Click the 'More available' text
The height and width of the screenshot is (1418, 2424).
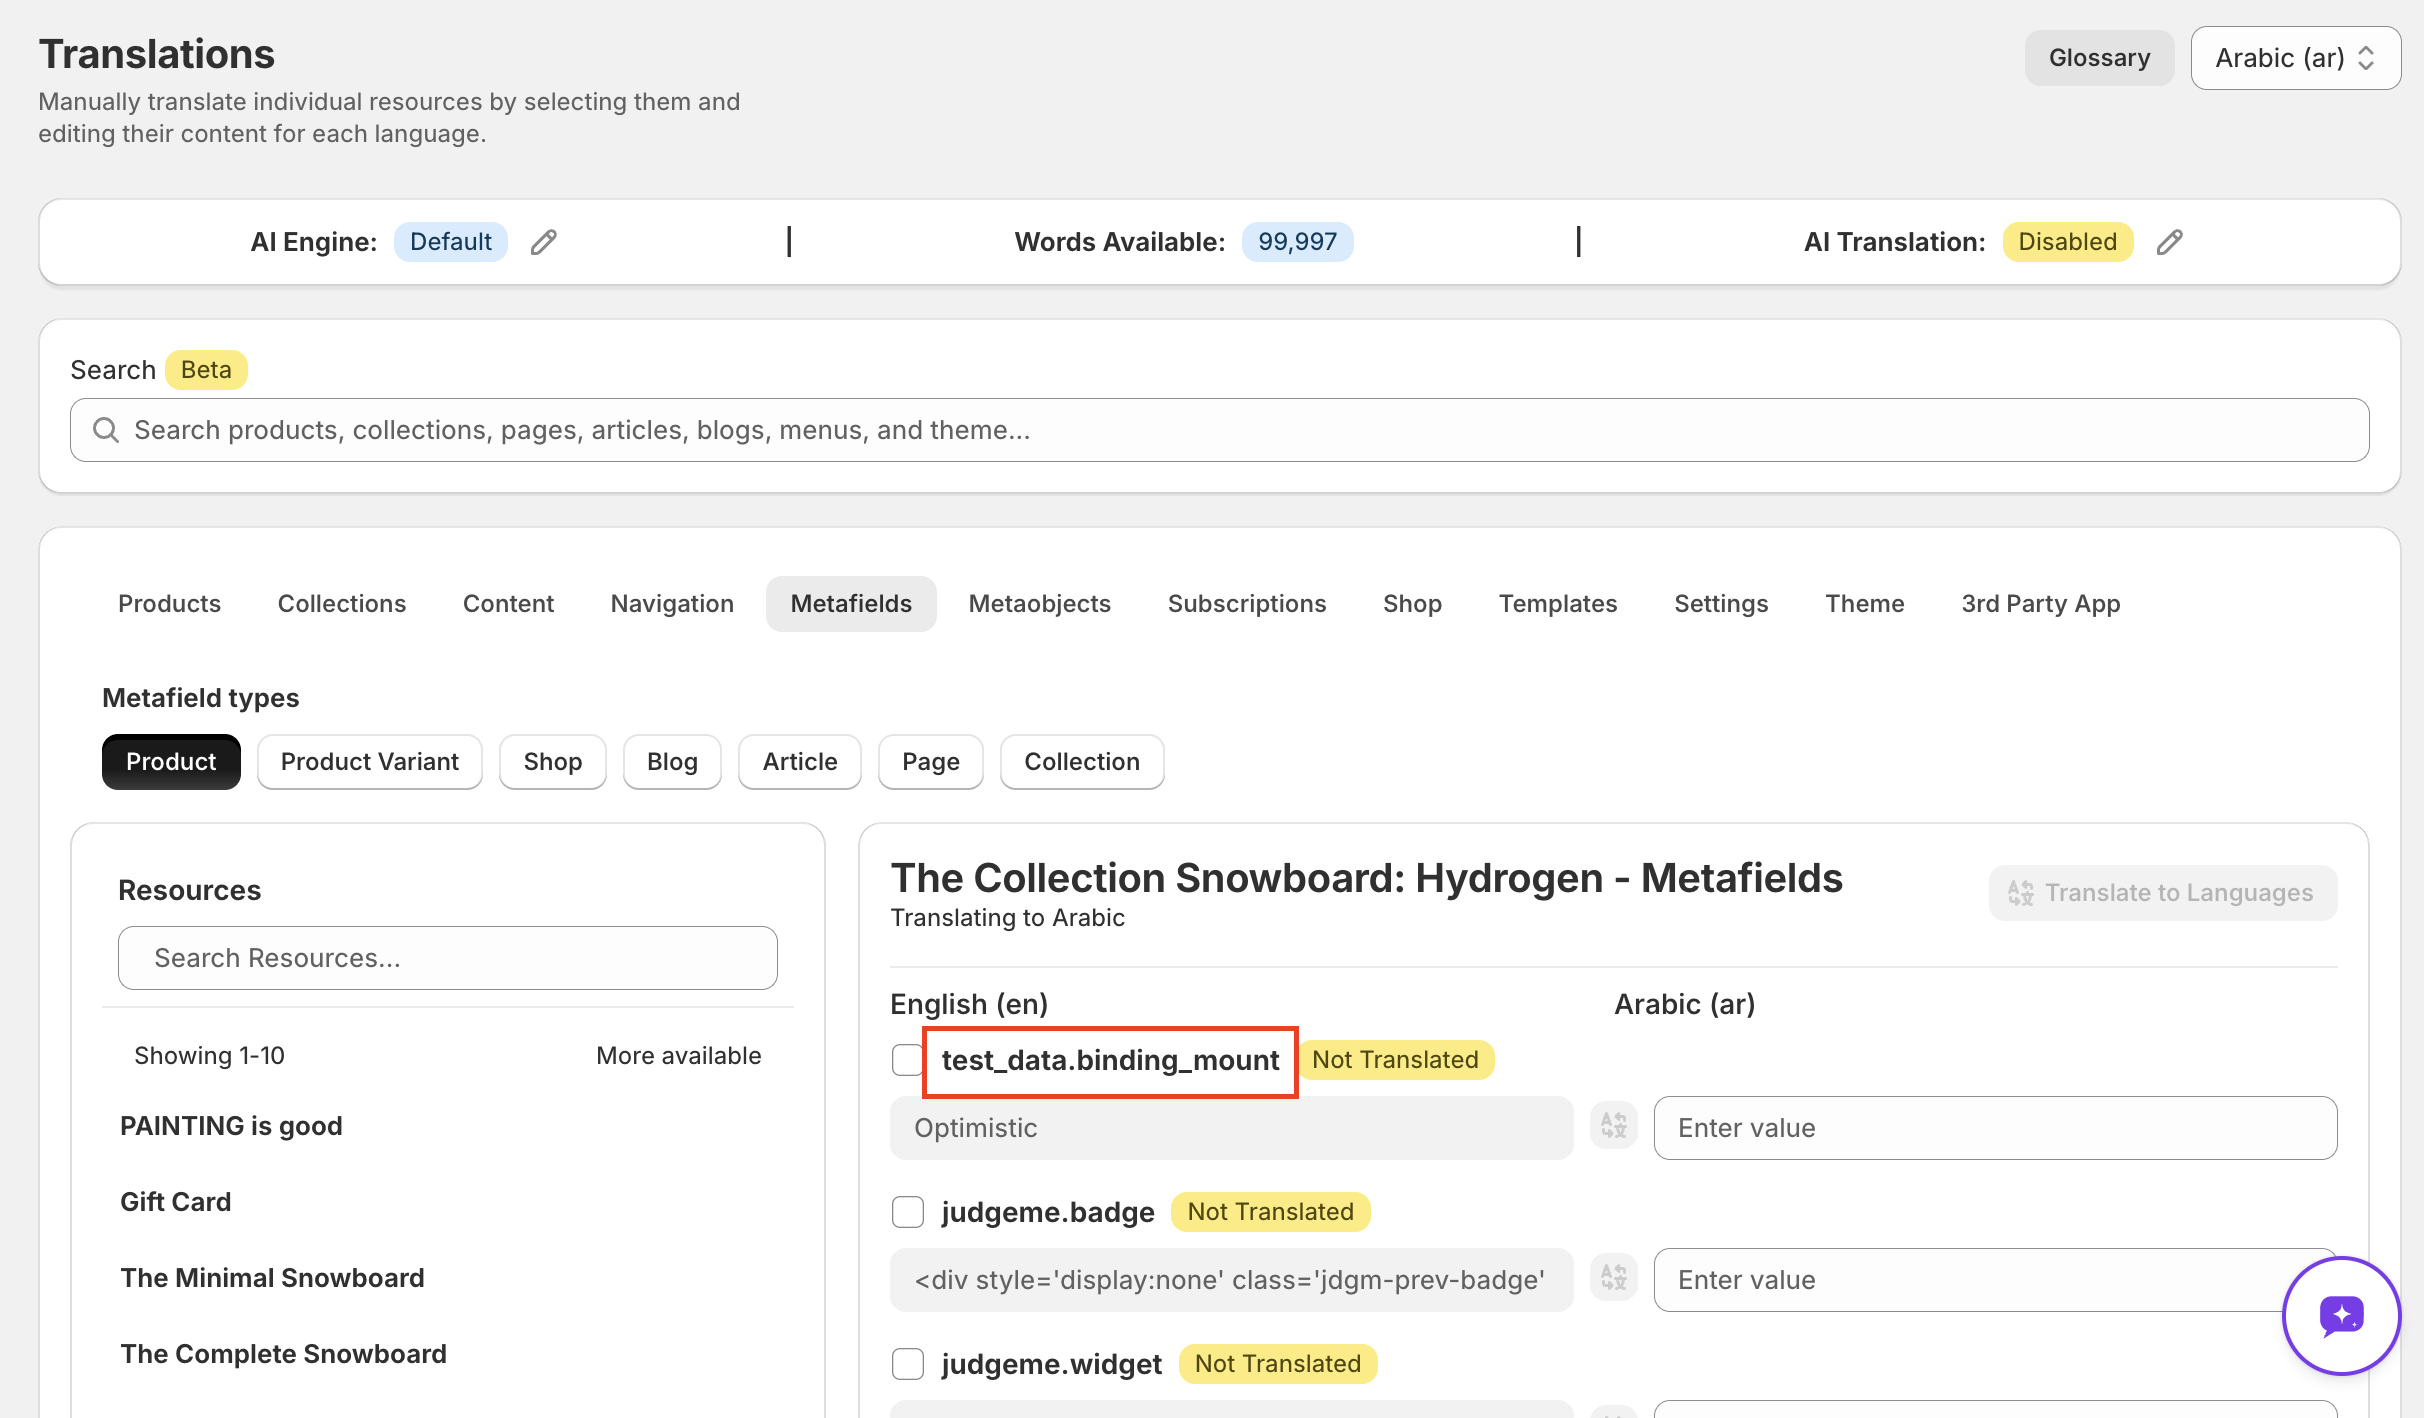click(678, 1056)
